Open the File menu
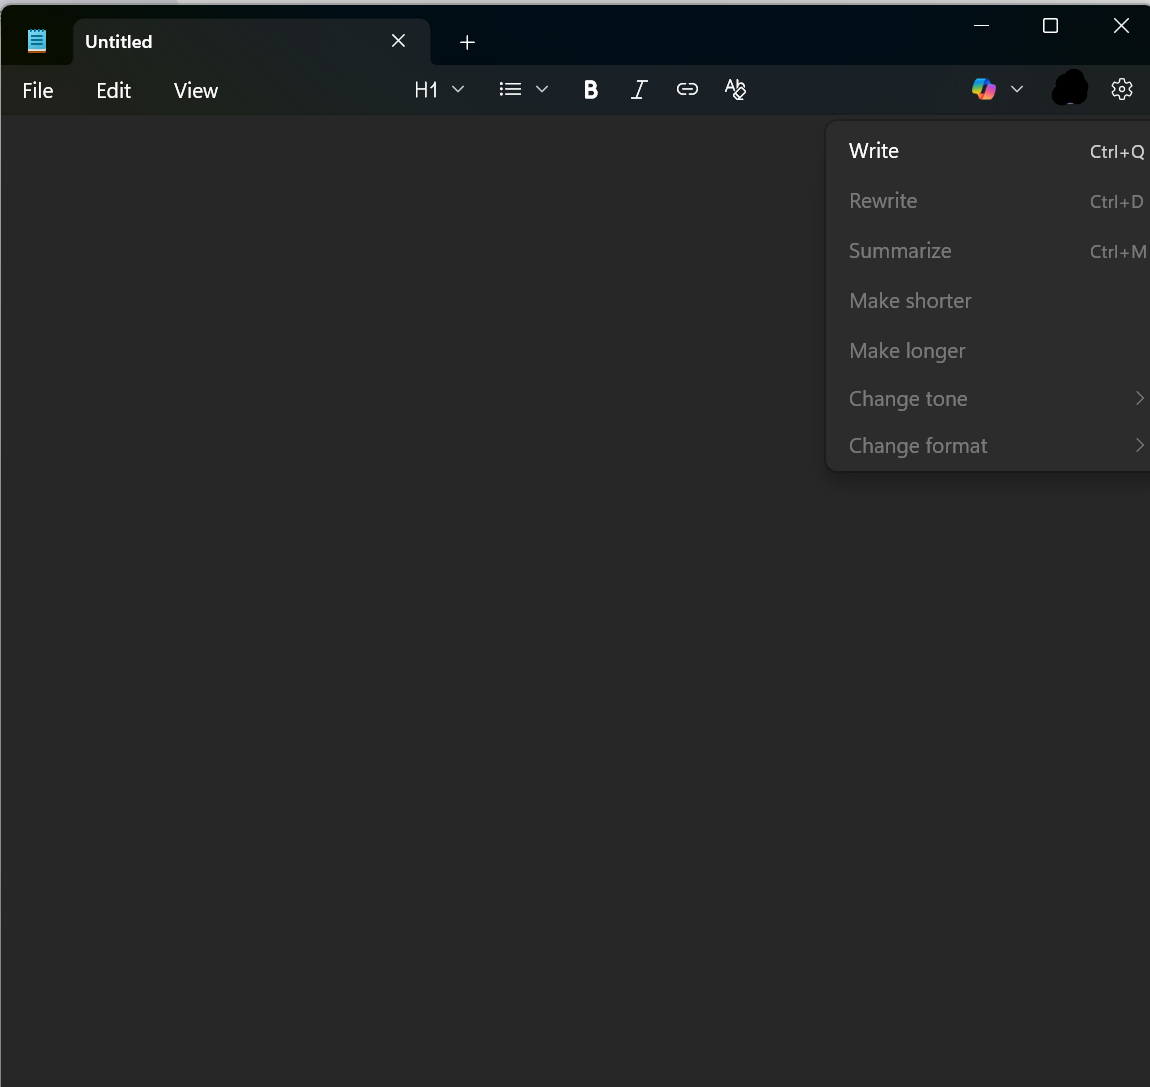This screenshot has width=1150, height=1087. pyautogui.click(x=38, y=90)
